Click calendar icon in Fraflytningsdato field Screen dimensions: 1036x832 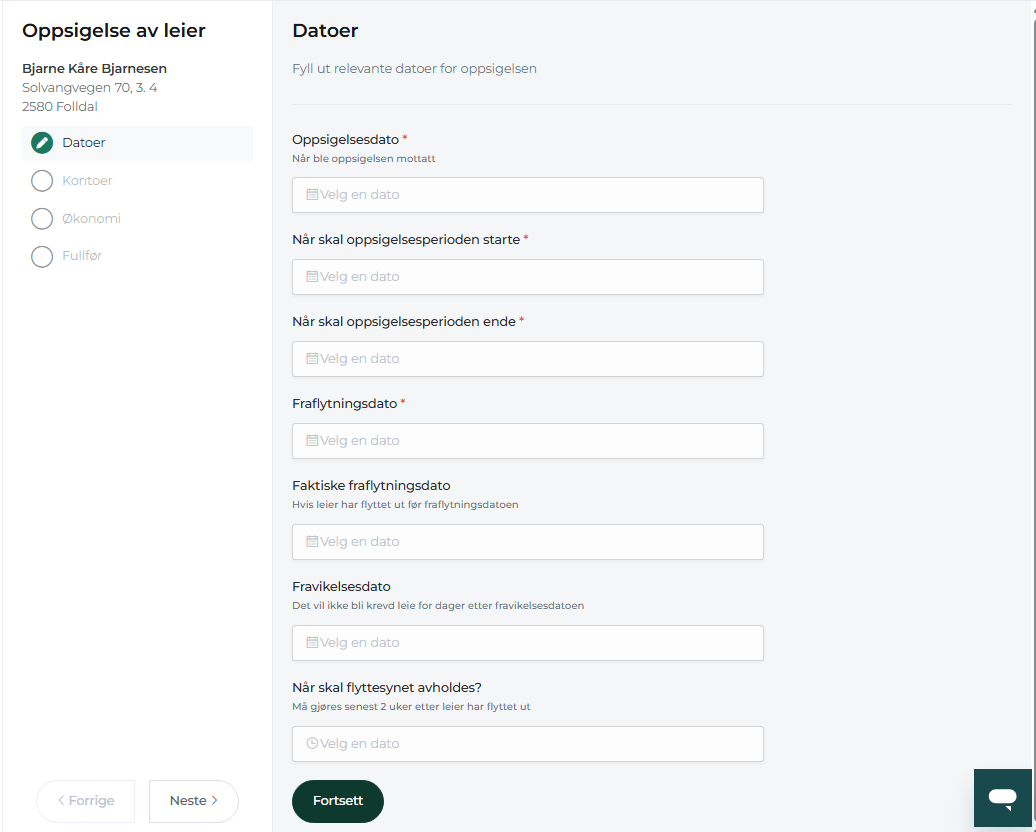coord(312,441)
